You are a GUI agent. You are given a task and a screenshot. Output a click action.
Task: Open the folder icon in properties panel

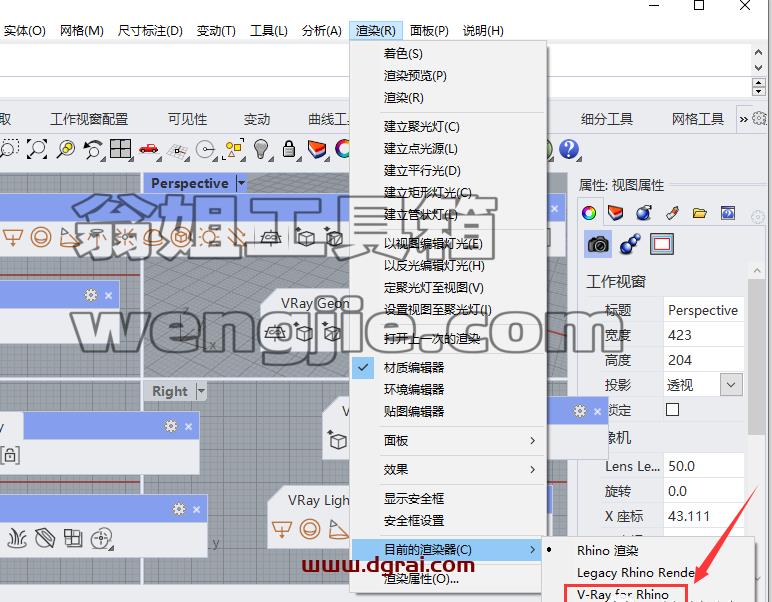tap(700, 213)
